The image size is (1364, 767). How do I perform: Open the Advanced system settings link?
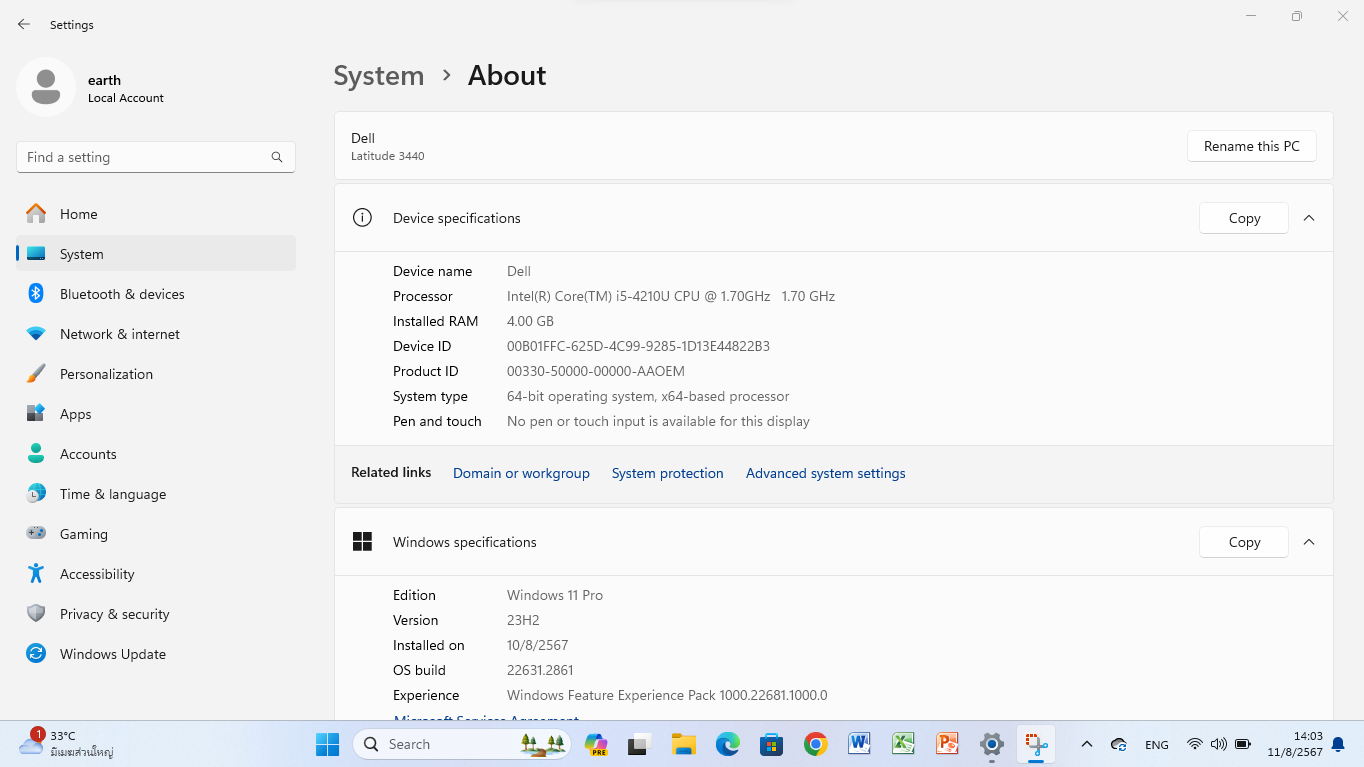point(826,473)
